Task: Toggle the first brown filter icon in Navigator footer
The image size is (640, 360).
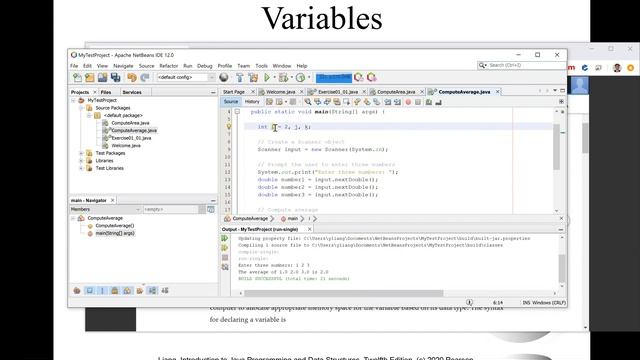Action: pyautogui.click(x=77, y=291)
